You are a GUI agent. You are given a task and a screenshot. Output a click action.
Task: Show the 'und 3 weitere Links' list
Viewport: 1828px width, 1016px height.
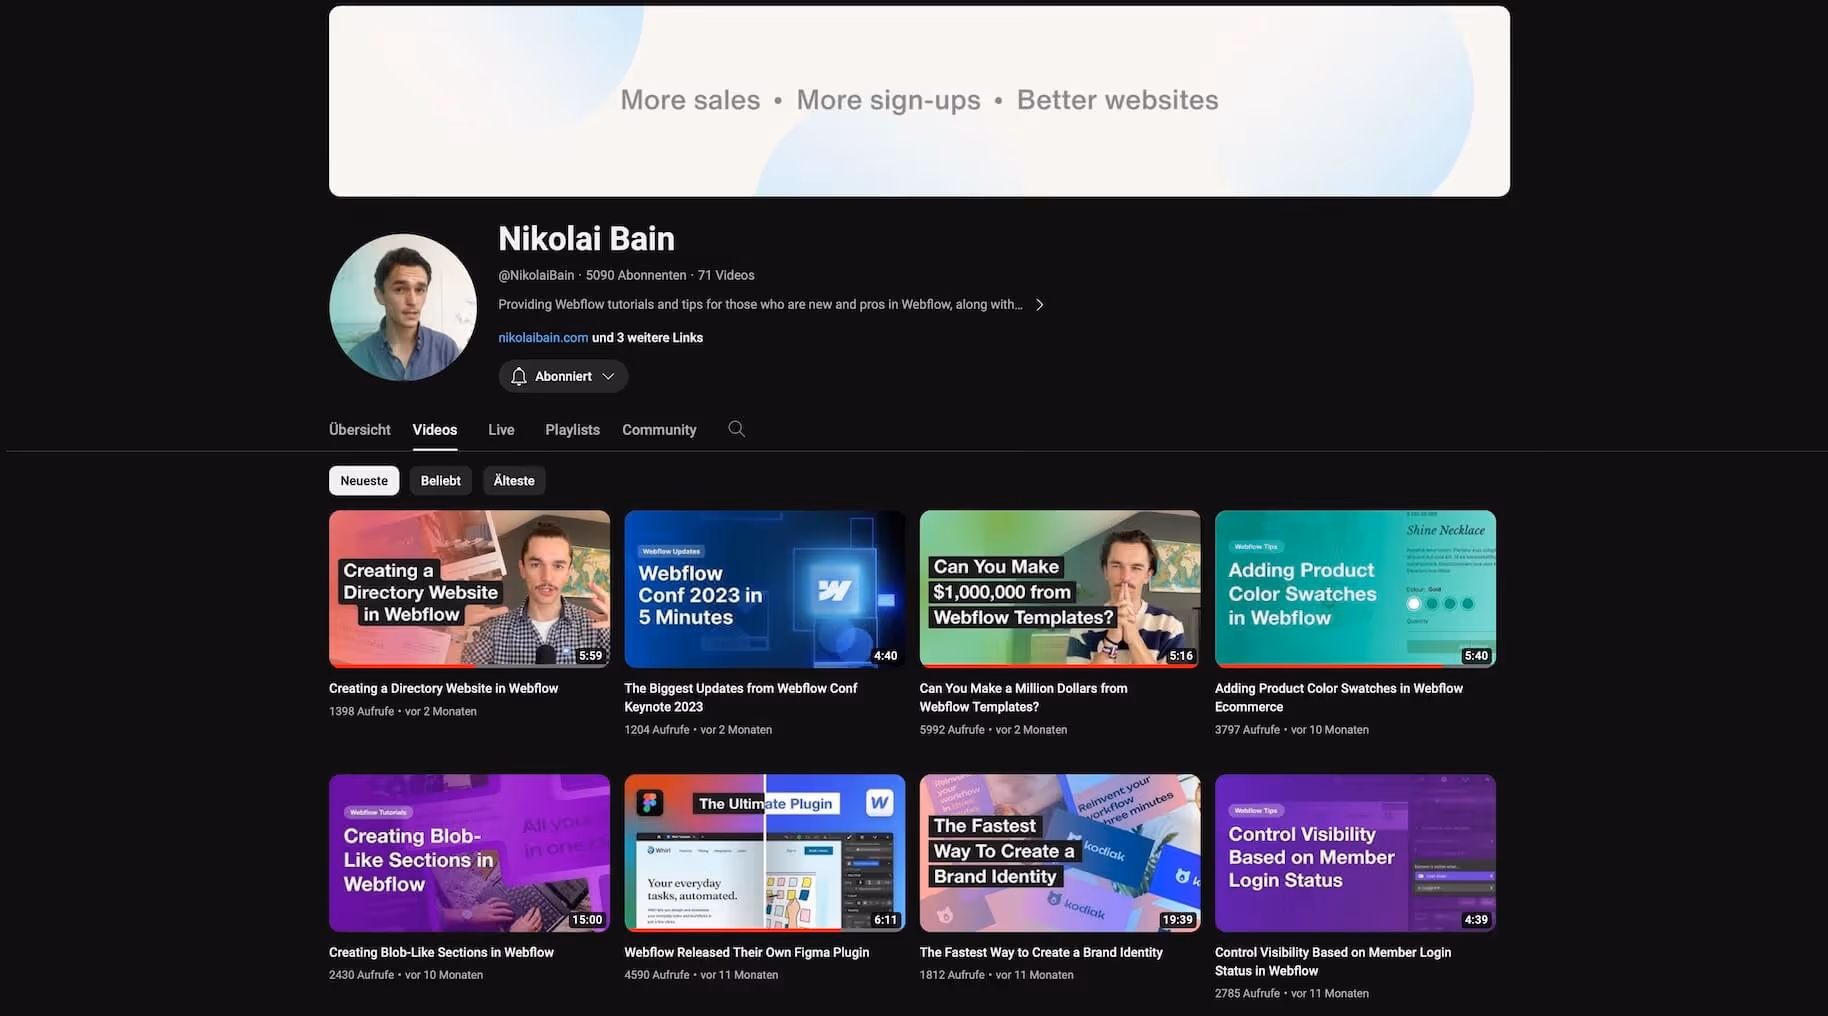647,338
